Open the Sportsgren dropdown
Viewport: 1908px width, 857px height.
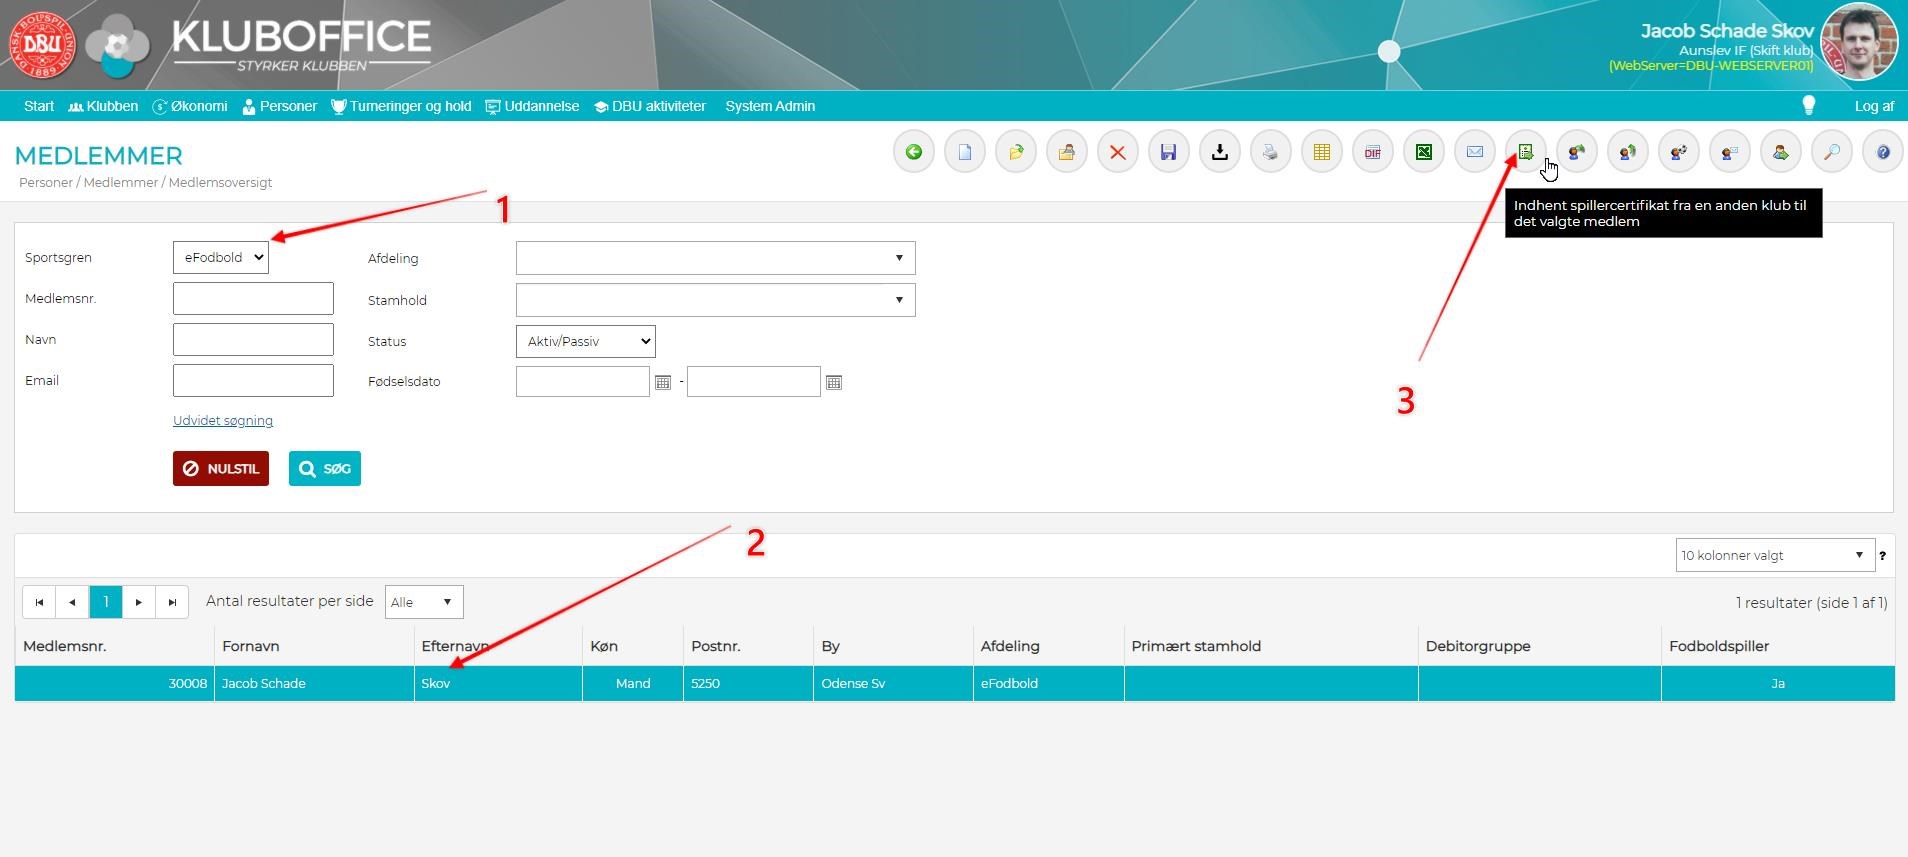[221, 257]
